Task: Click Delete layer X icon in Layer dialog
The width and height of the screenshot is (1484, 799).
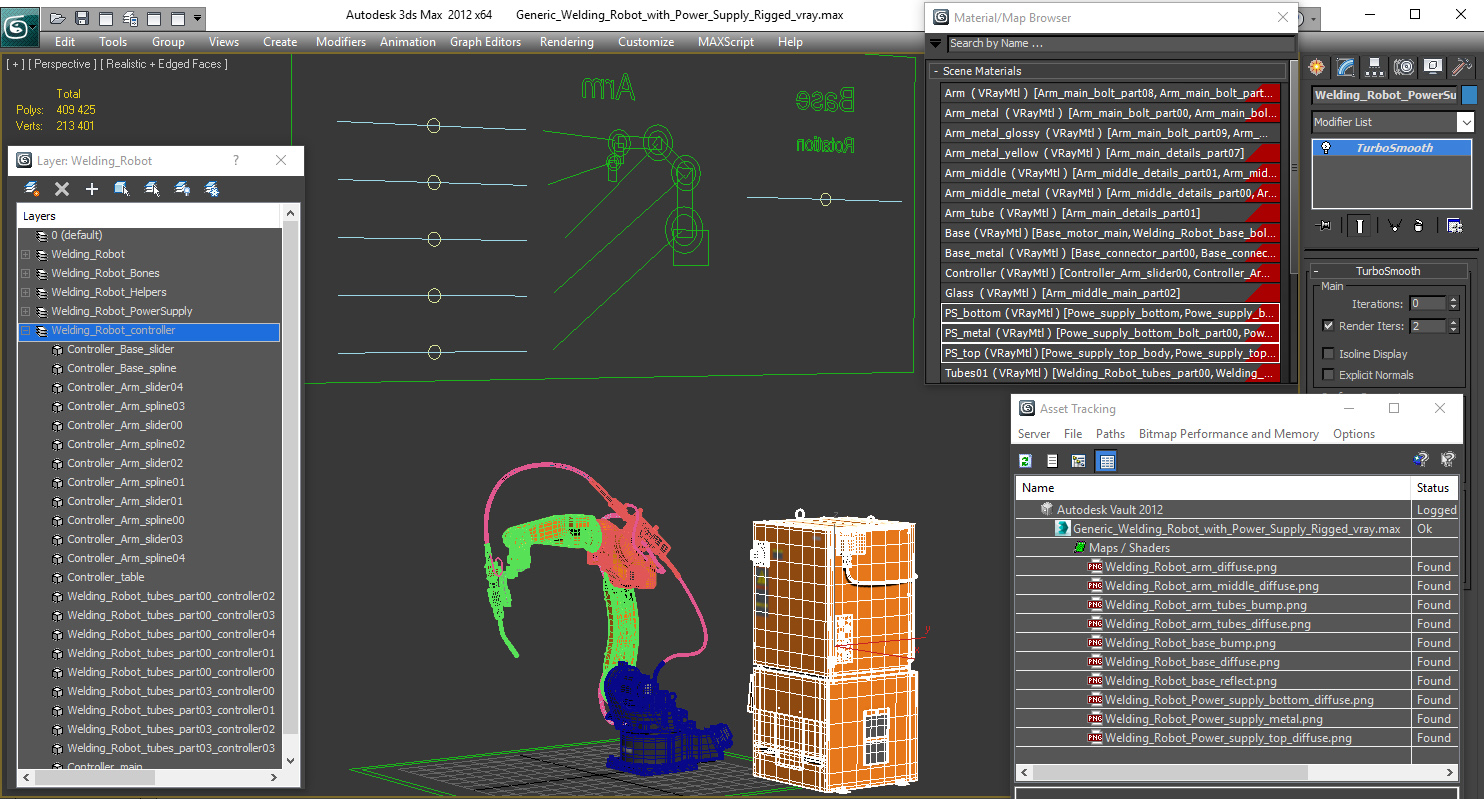Action: tap(62, 188)
